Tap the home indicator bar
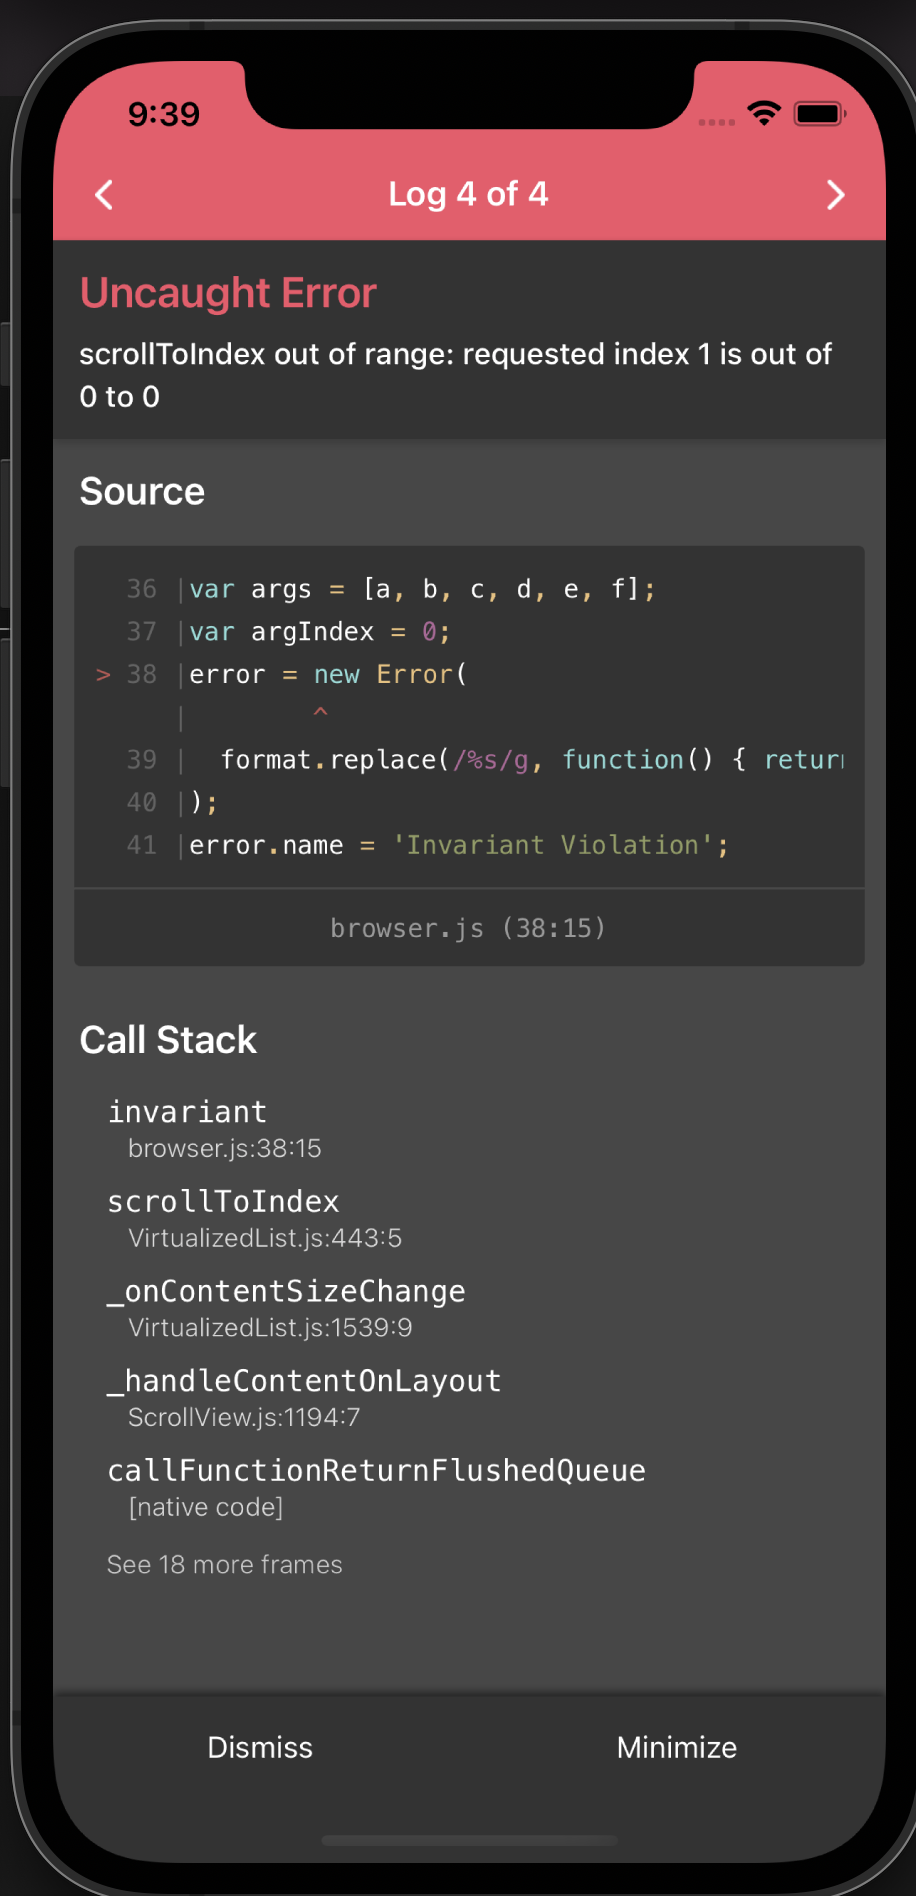 click(469, 1840)
